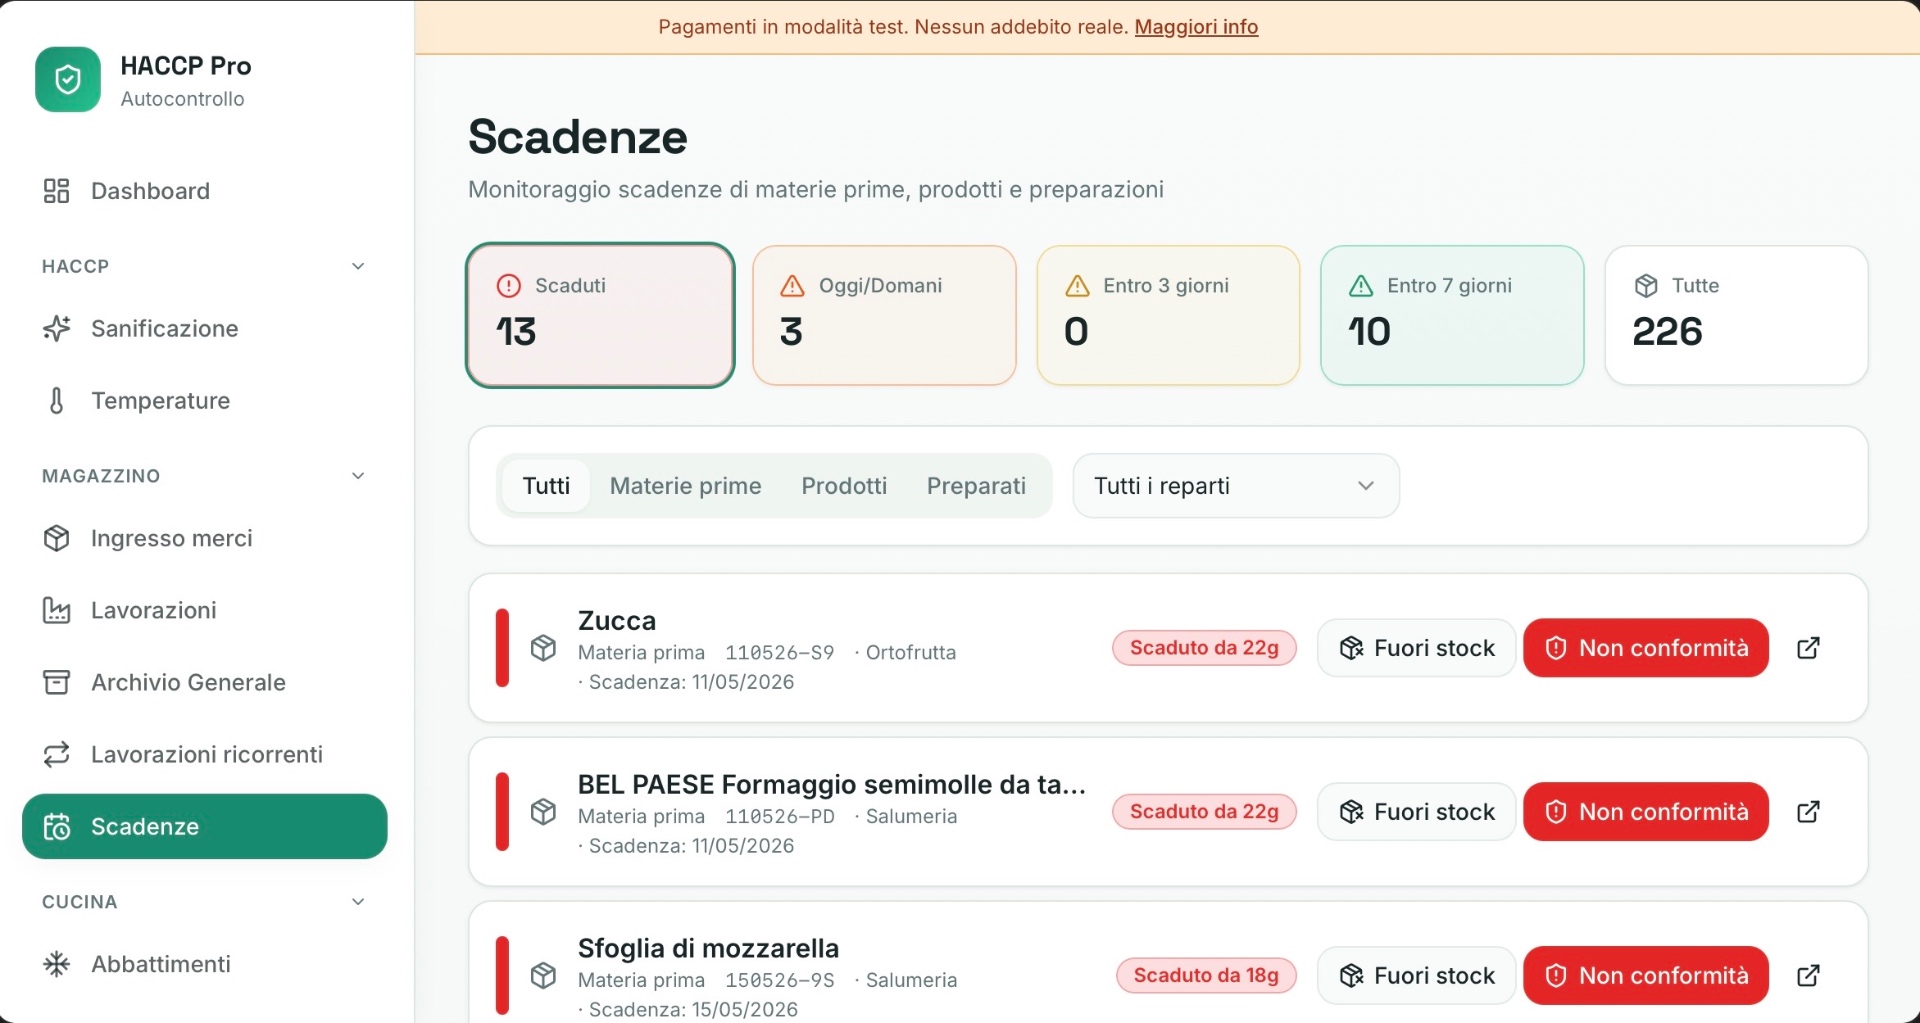Click the Entro 7 giorni warning icon

(1361, 286)
